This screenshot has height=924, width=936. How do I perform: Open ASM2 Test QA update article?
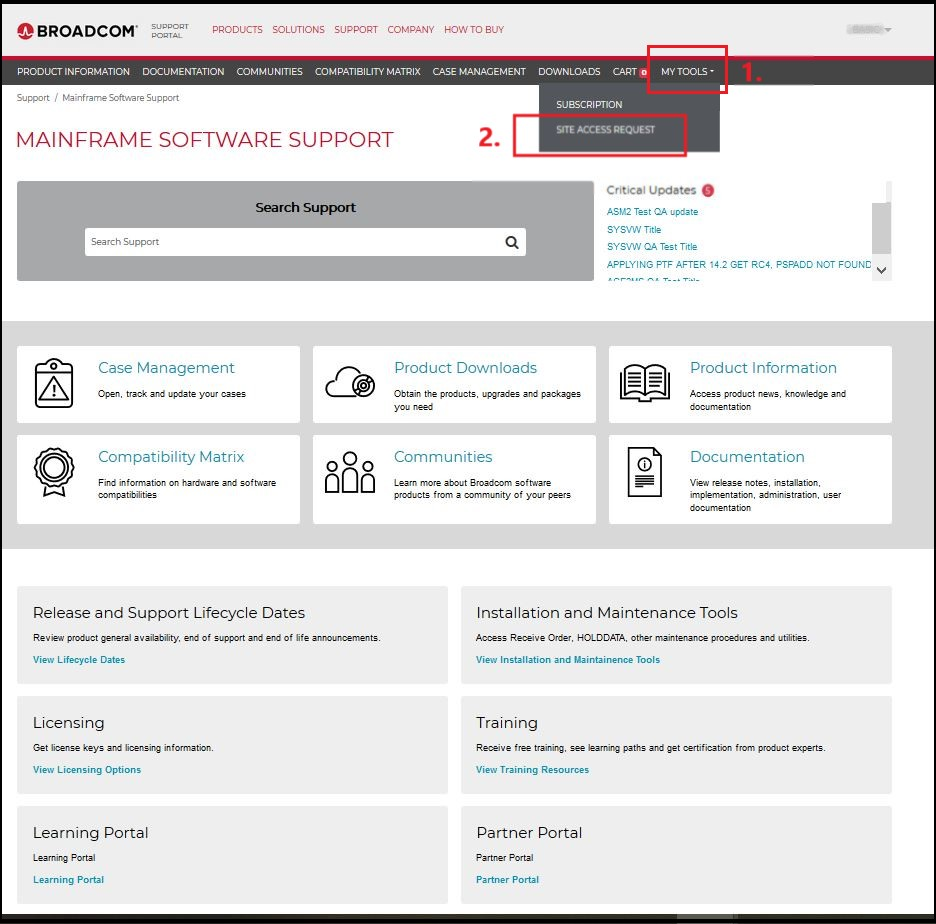tap(651, 212)
